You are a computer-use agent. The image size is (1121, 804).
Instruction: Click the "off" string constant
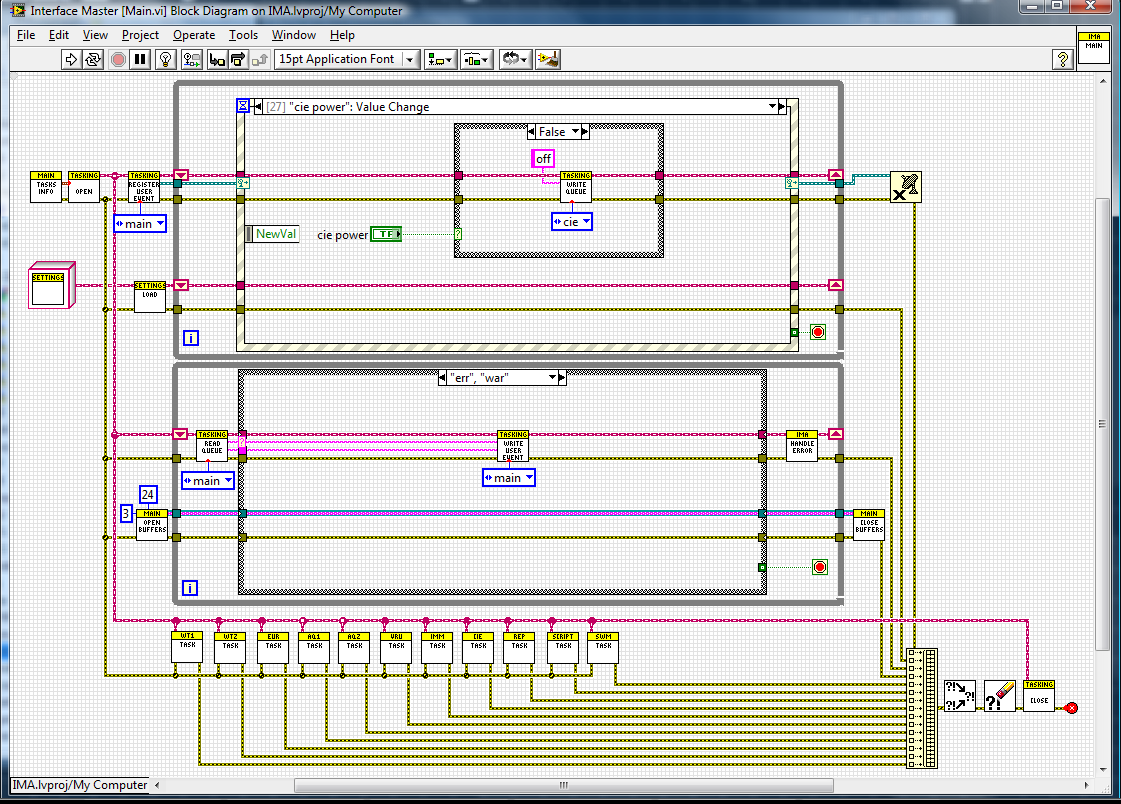(x=543, y=159)
